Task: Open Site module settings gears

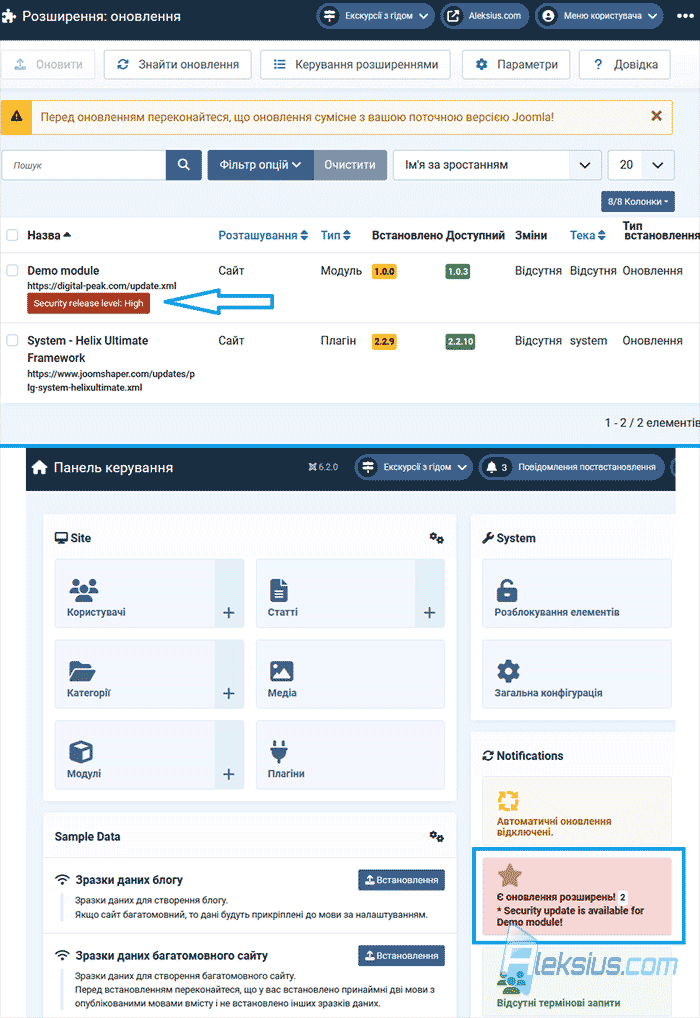Action: (x=436, y=538)
